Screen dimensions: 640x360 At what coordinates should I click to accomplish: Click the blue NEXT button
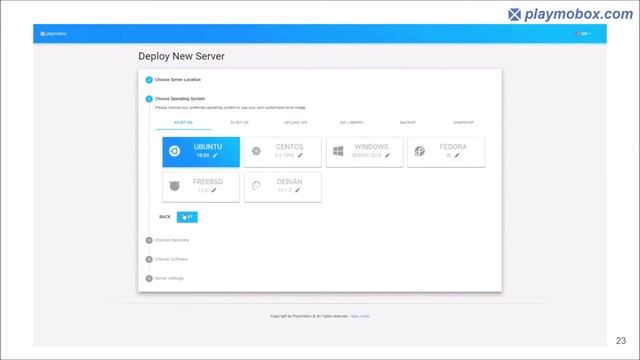[187, 217]
